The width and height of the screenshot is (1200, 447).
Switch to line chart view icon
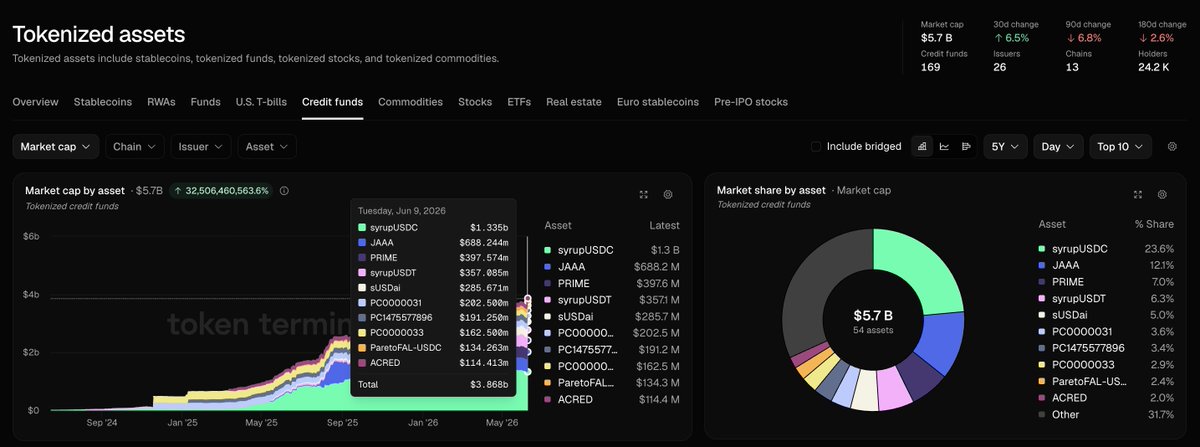[x=944, y=146]
